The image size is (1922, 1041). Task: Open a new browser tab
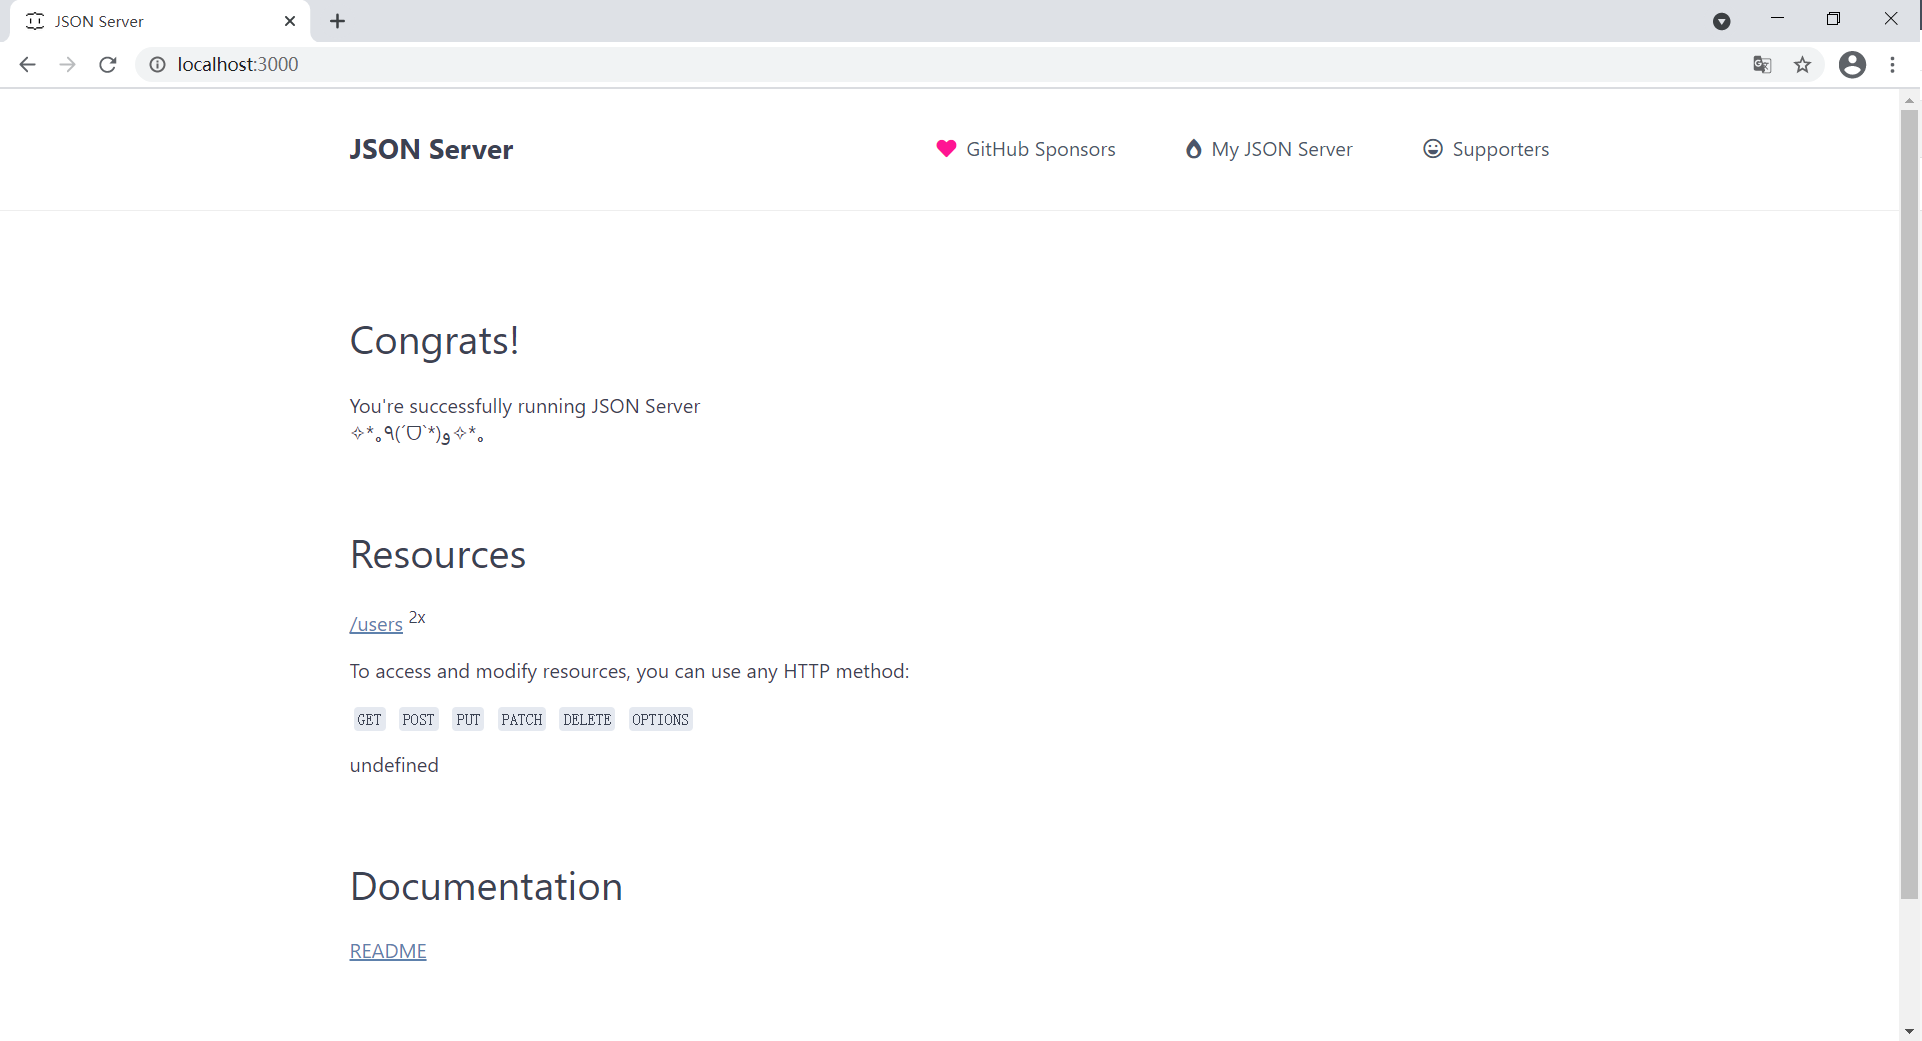[x=337, y=20]
